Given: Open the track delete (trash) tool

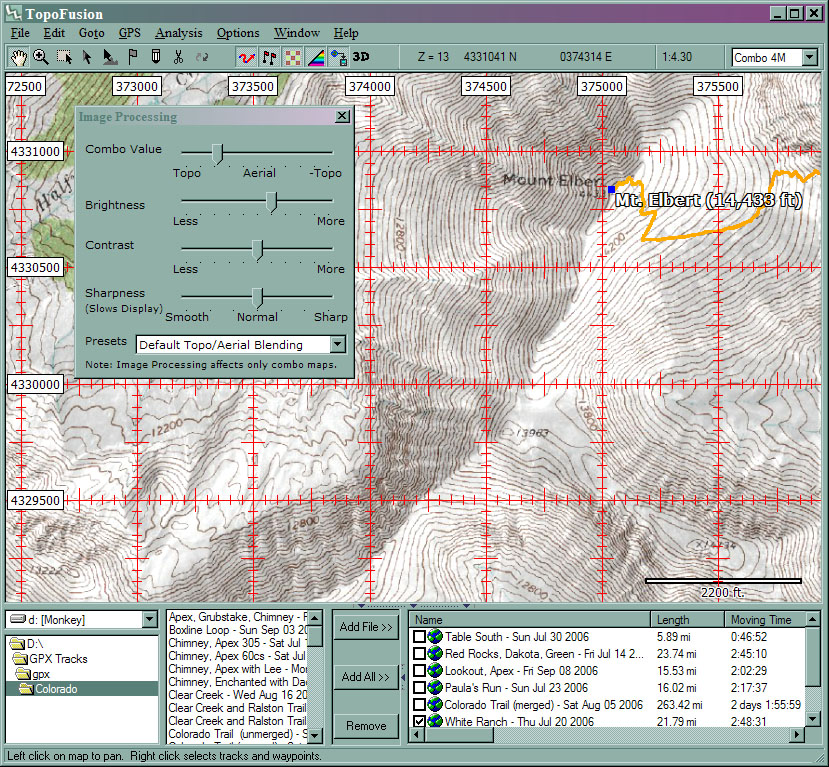Looking at the screenshot, I should (157, 57).
